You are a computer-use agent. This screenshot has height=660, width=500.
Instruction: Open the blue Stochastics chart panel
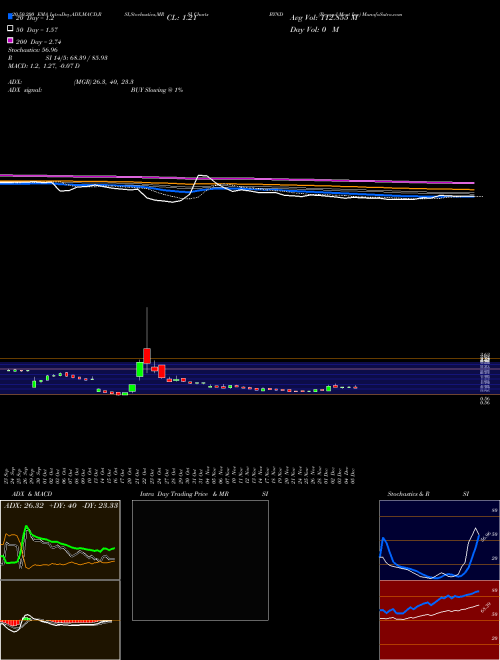[439, 540]
